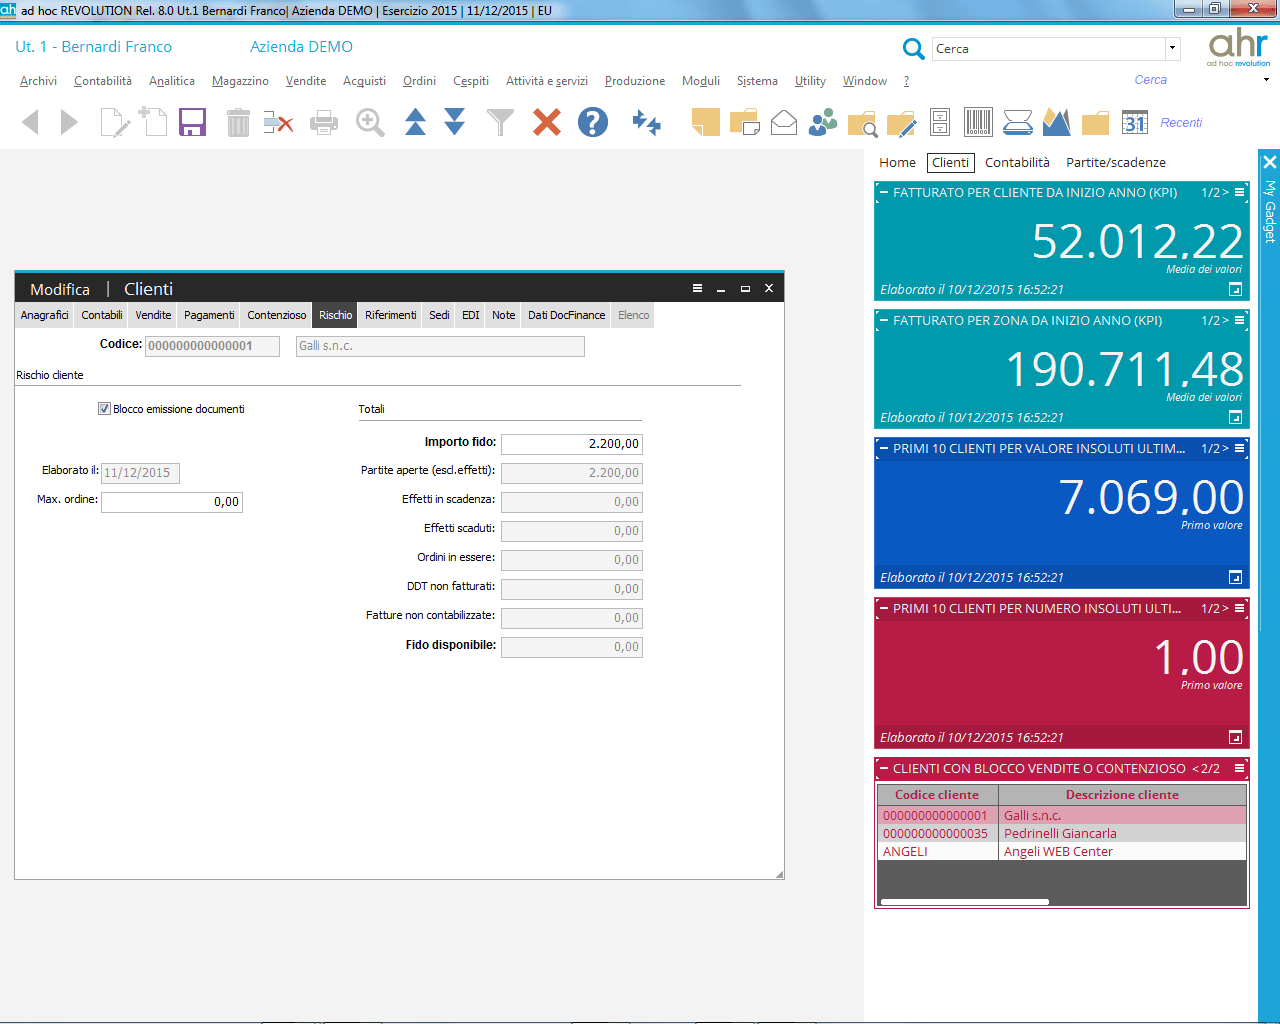Click the magnifier zoom toolbar icon
This screenshot has width=1280, height=1024.
click(370, 122)
